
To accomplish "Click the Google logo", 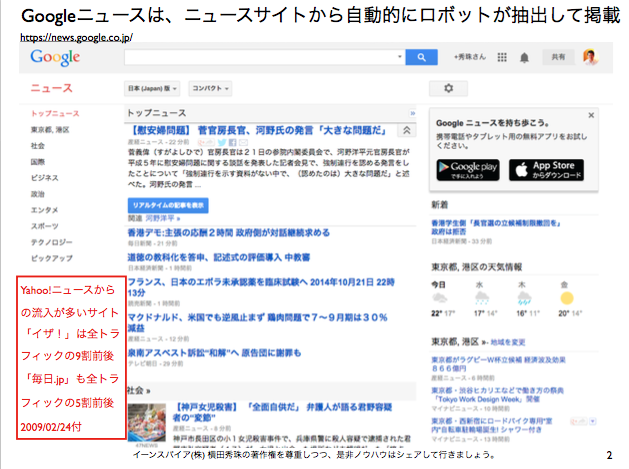I will [55, 57].
